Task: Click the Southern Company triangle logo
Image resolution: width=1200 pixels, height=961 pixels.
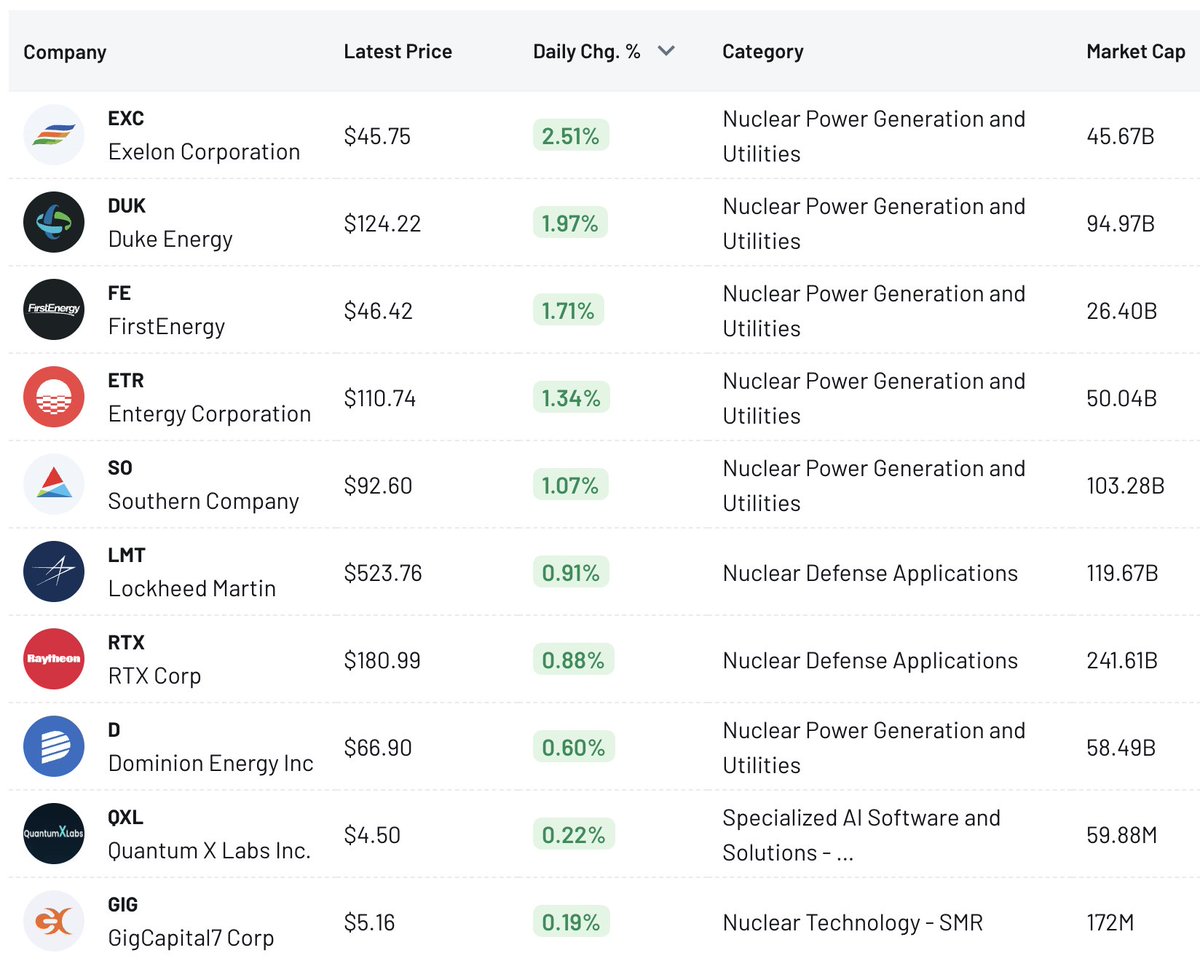Action: pyautogui.click(x=54, y=484)
